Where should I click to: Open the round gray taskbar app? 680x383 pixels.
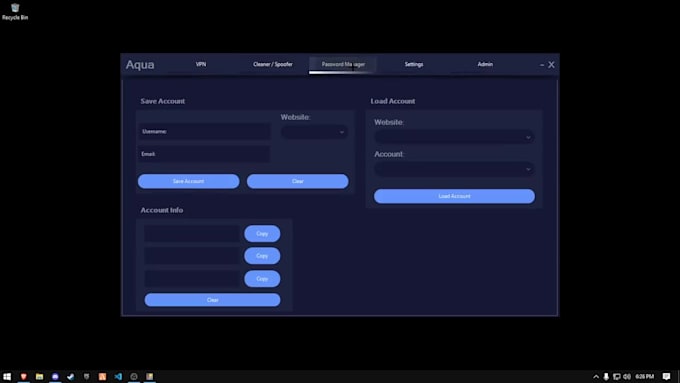134,376
